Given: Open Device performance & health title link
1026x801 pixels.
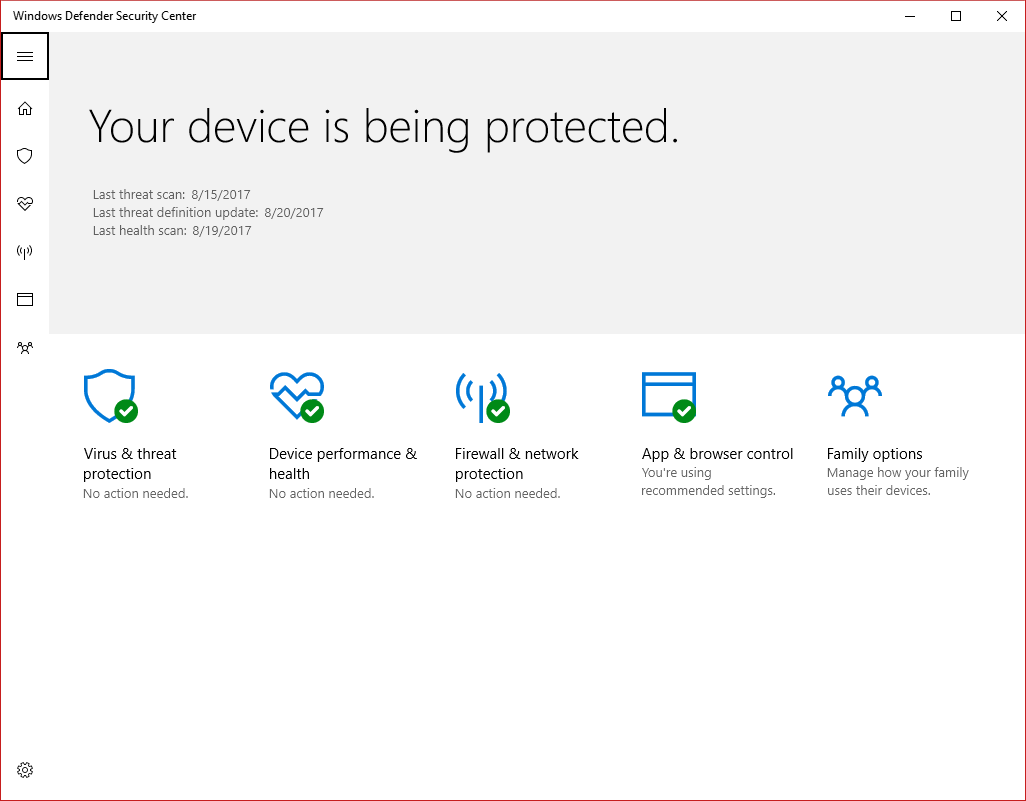Looking at the screenshot, I should (x=343, y=463).
